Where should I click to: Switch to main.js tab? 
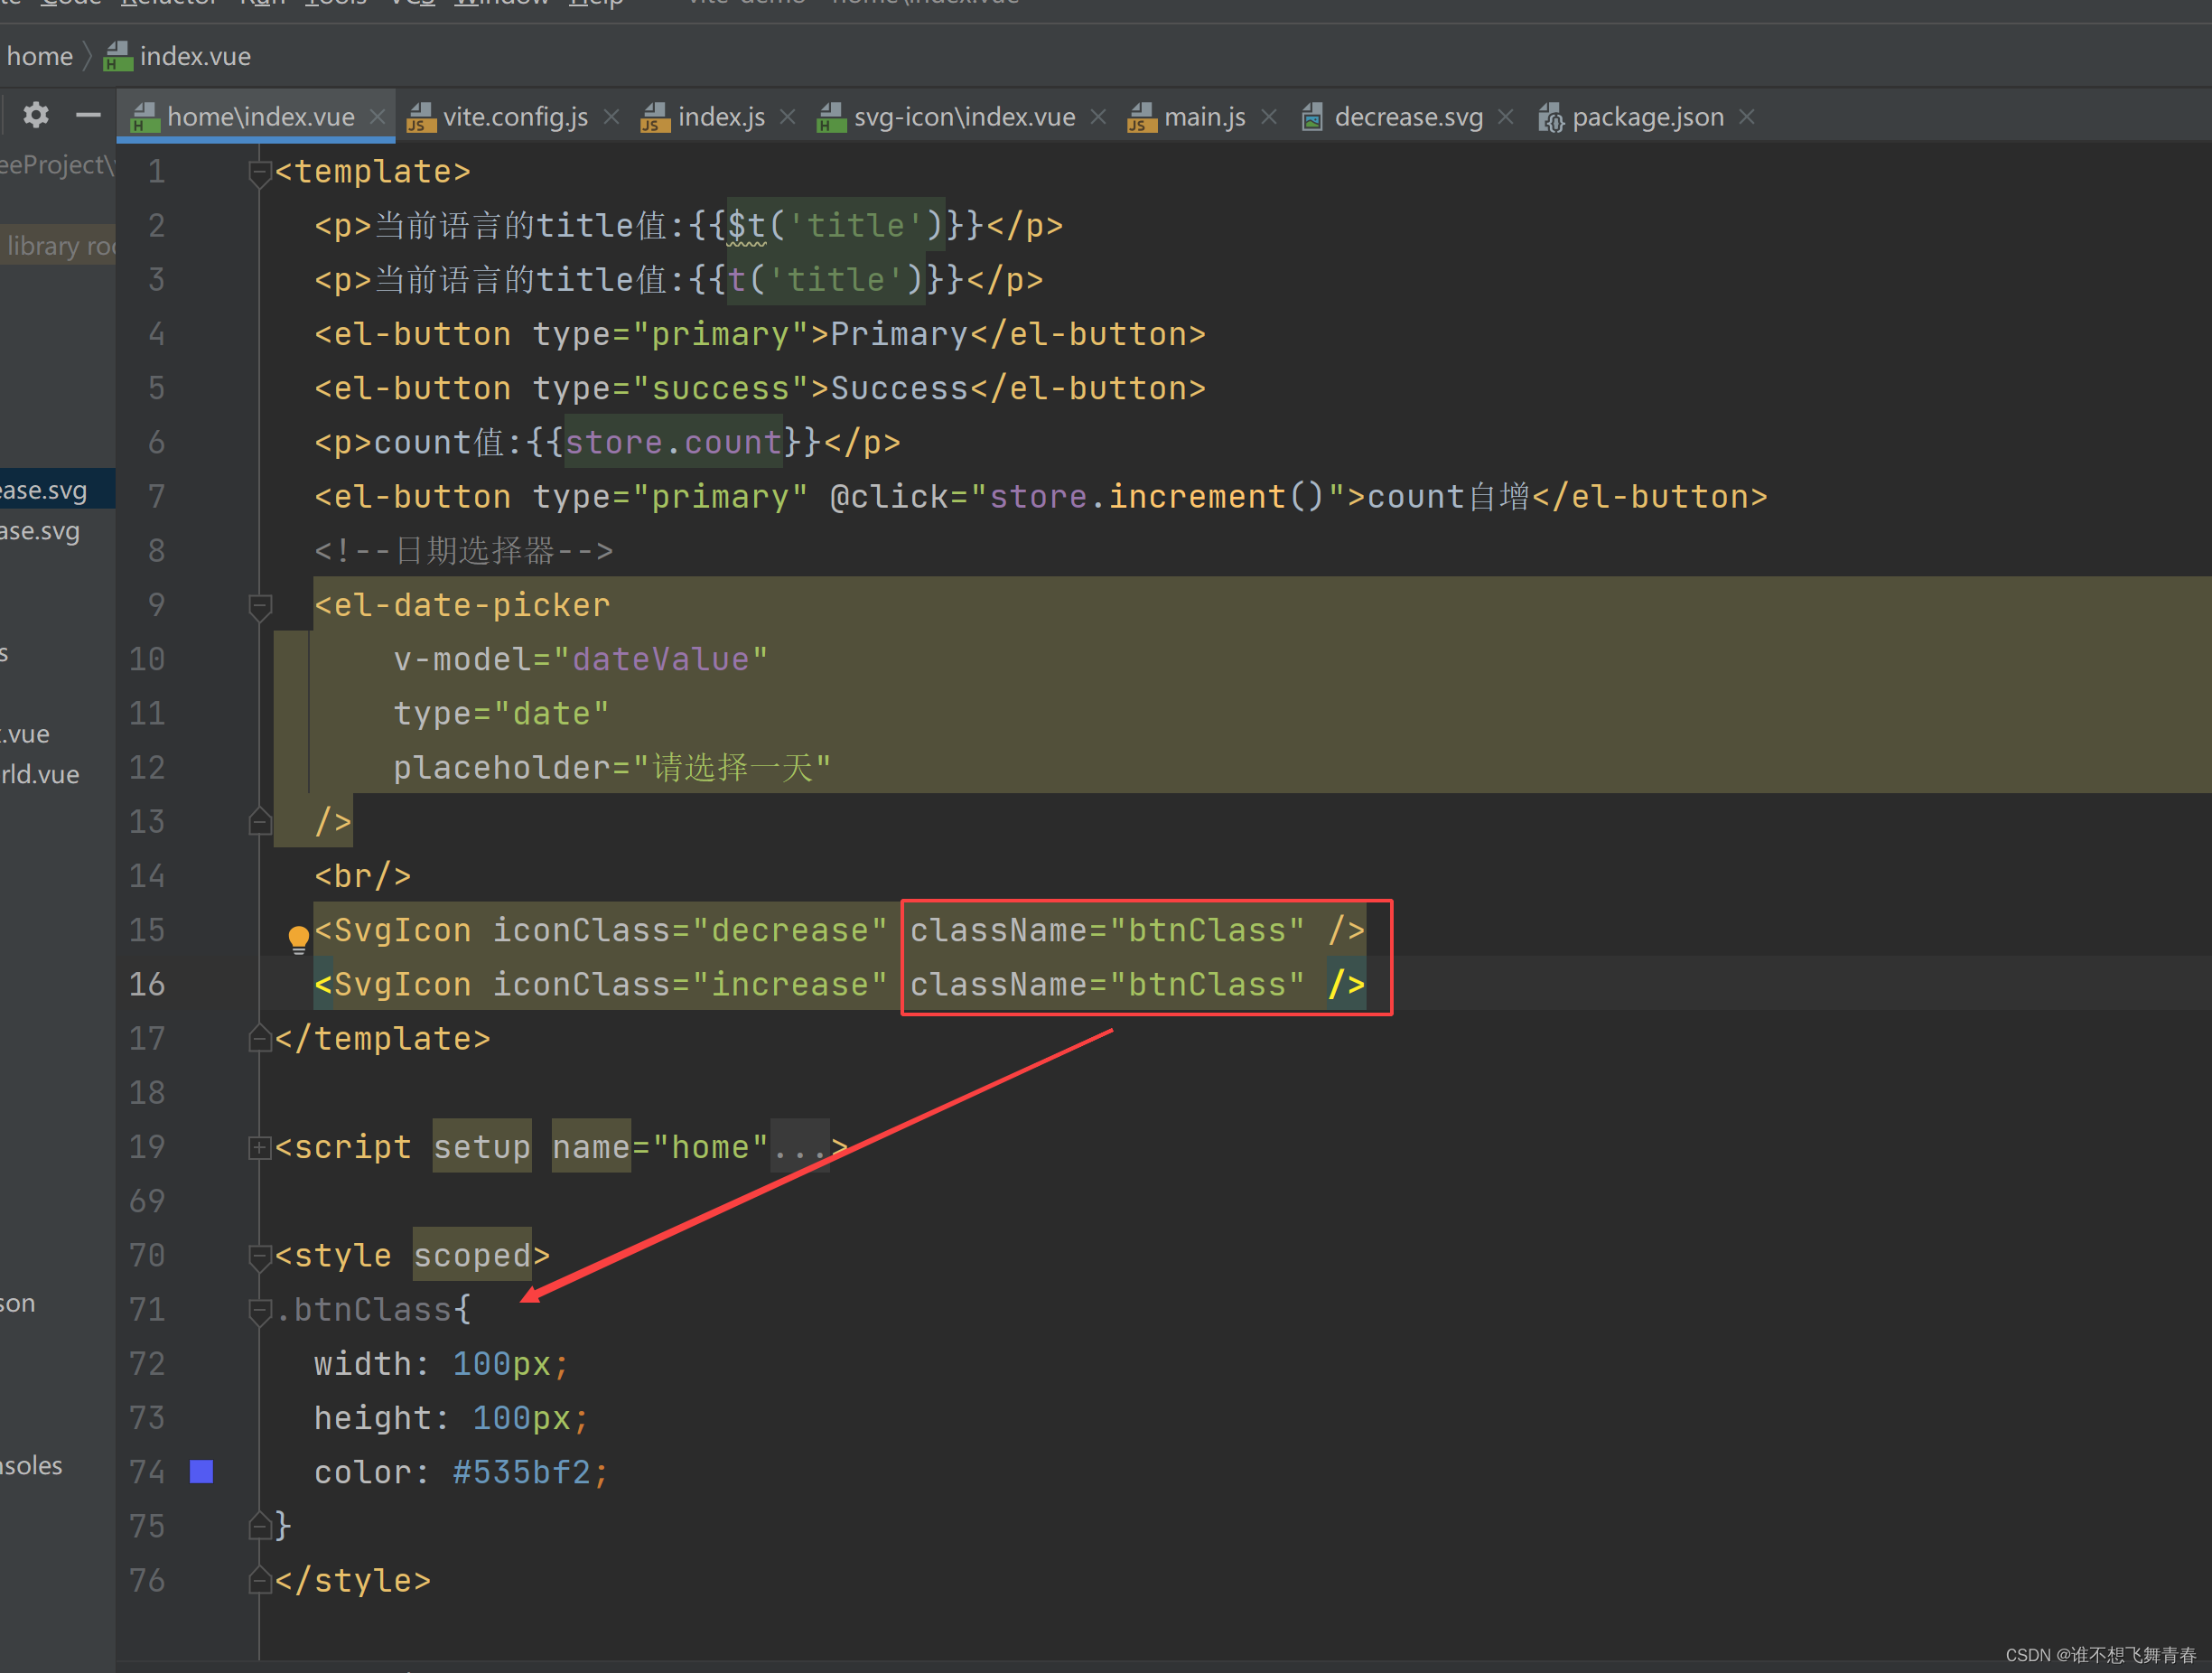[x=1203, y=117]
